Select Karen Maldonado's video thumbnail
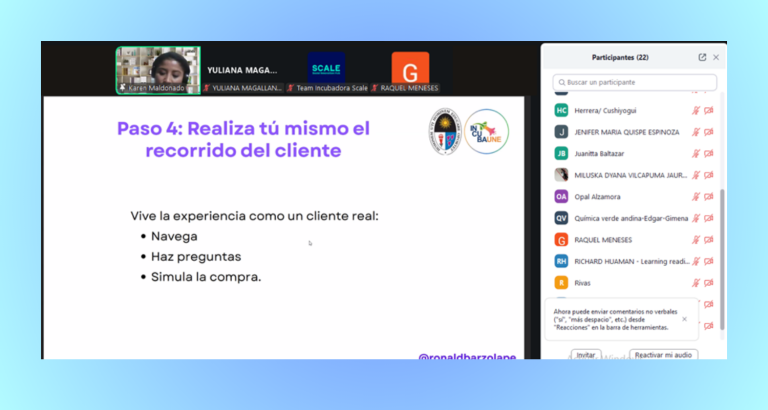The height and width of the screenshot is (410, 768). [158, 68]
